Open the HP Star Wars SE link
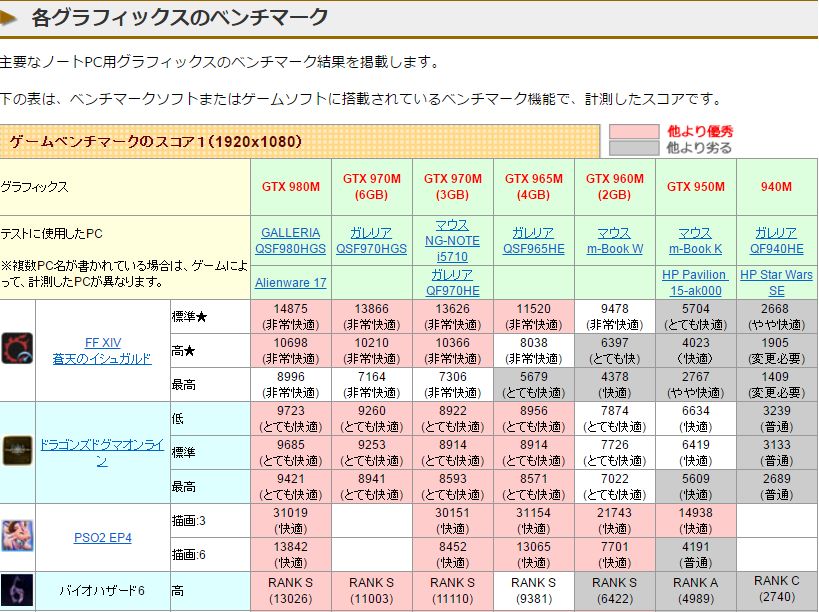Viewport: 819px width, 612px height. pyautogui.click(x=776, y=283)
